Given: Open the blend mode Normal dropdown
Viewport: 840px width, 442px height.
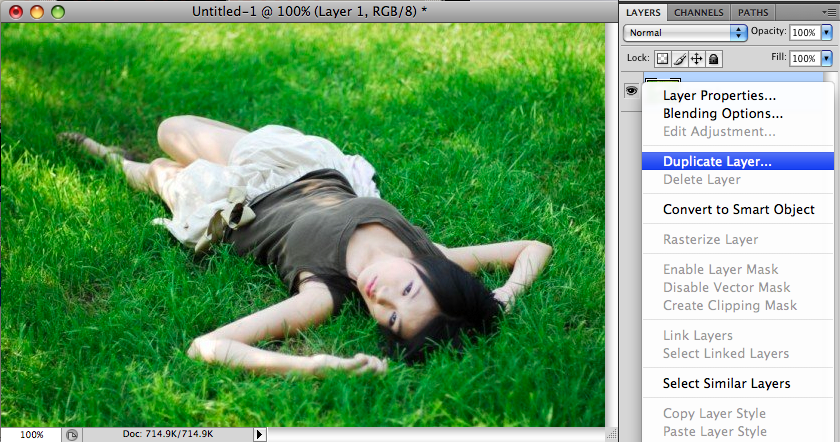Looking at the screenshot, I should click(685, 33).
